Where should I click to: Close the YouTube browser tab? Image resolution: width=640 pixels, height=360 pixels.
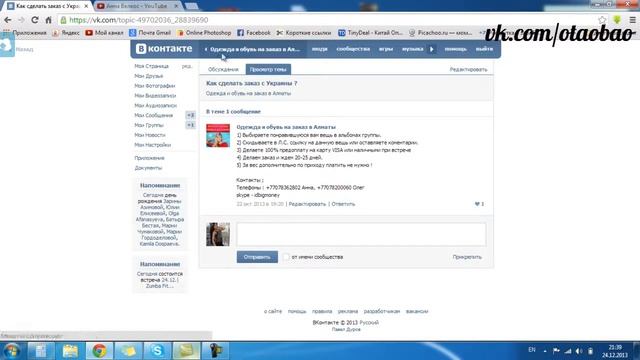pyautogui.click(x=176, y=6)
